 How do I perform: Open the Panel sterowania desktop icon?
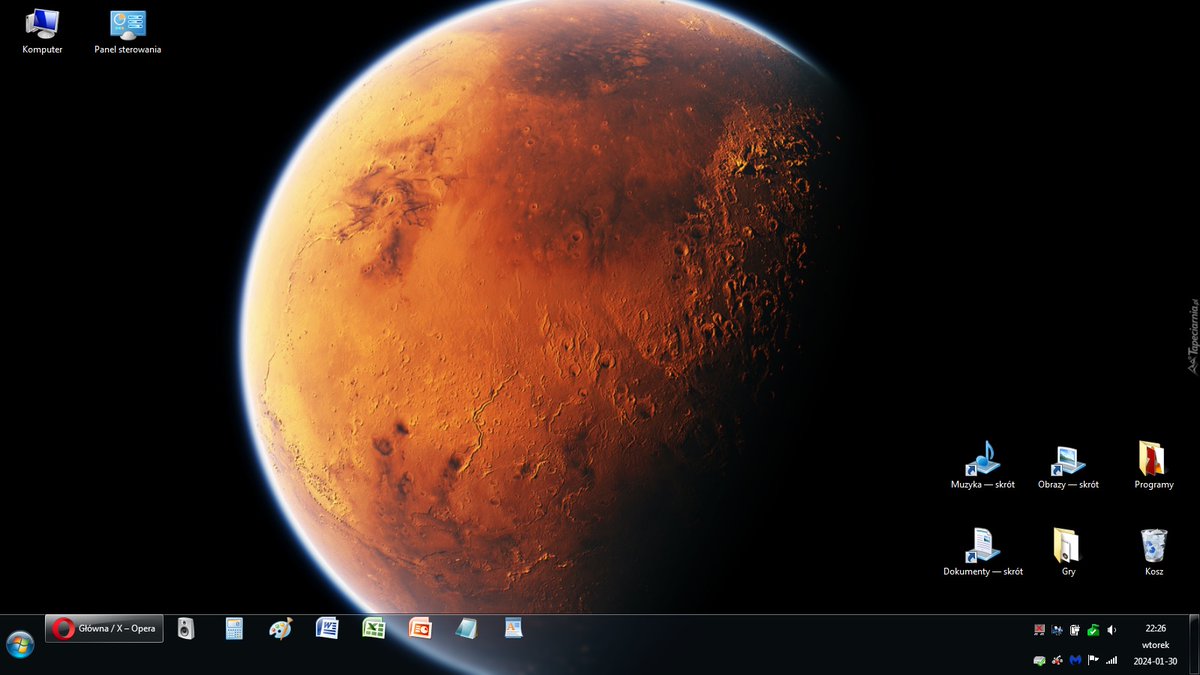click(x=128, y=31)
